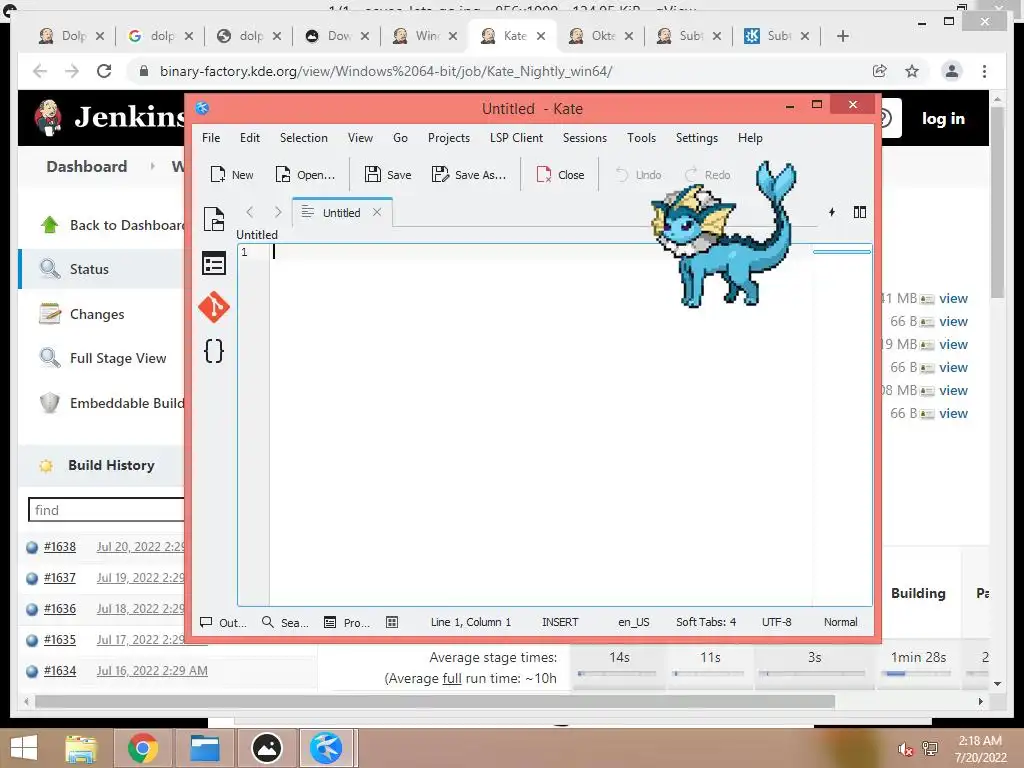Click the Jenkins find build input field

click(x=107, y=510)
